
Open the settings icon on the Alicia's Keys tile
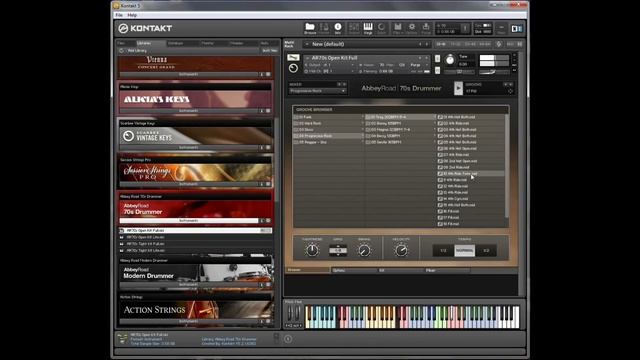point(268,111)
